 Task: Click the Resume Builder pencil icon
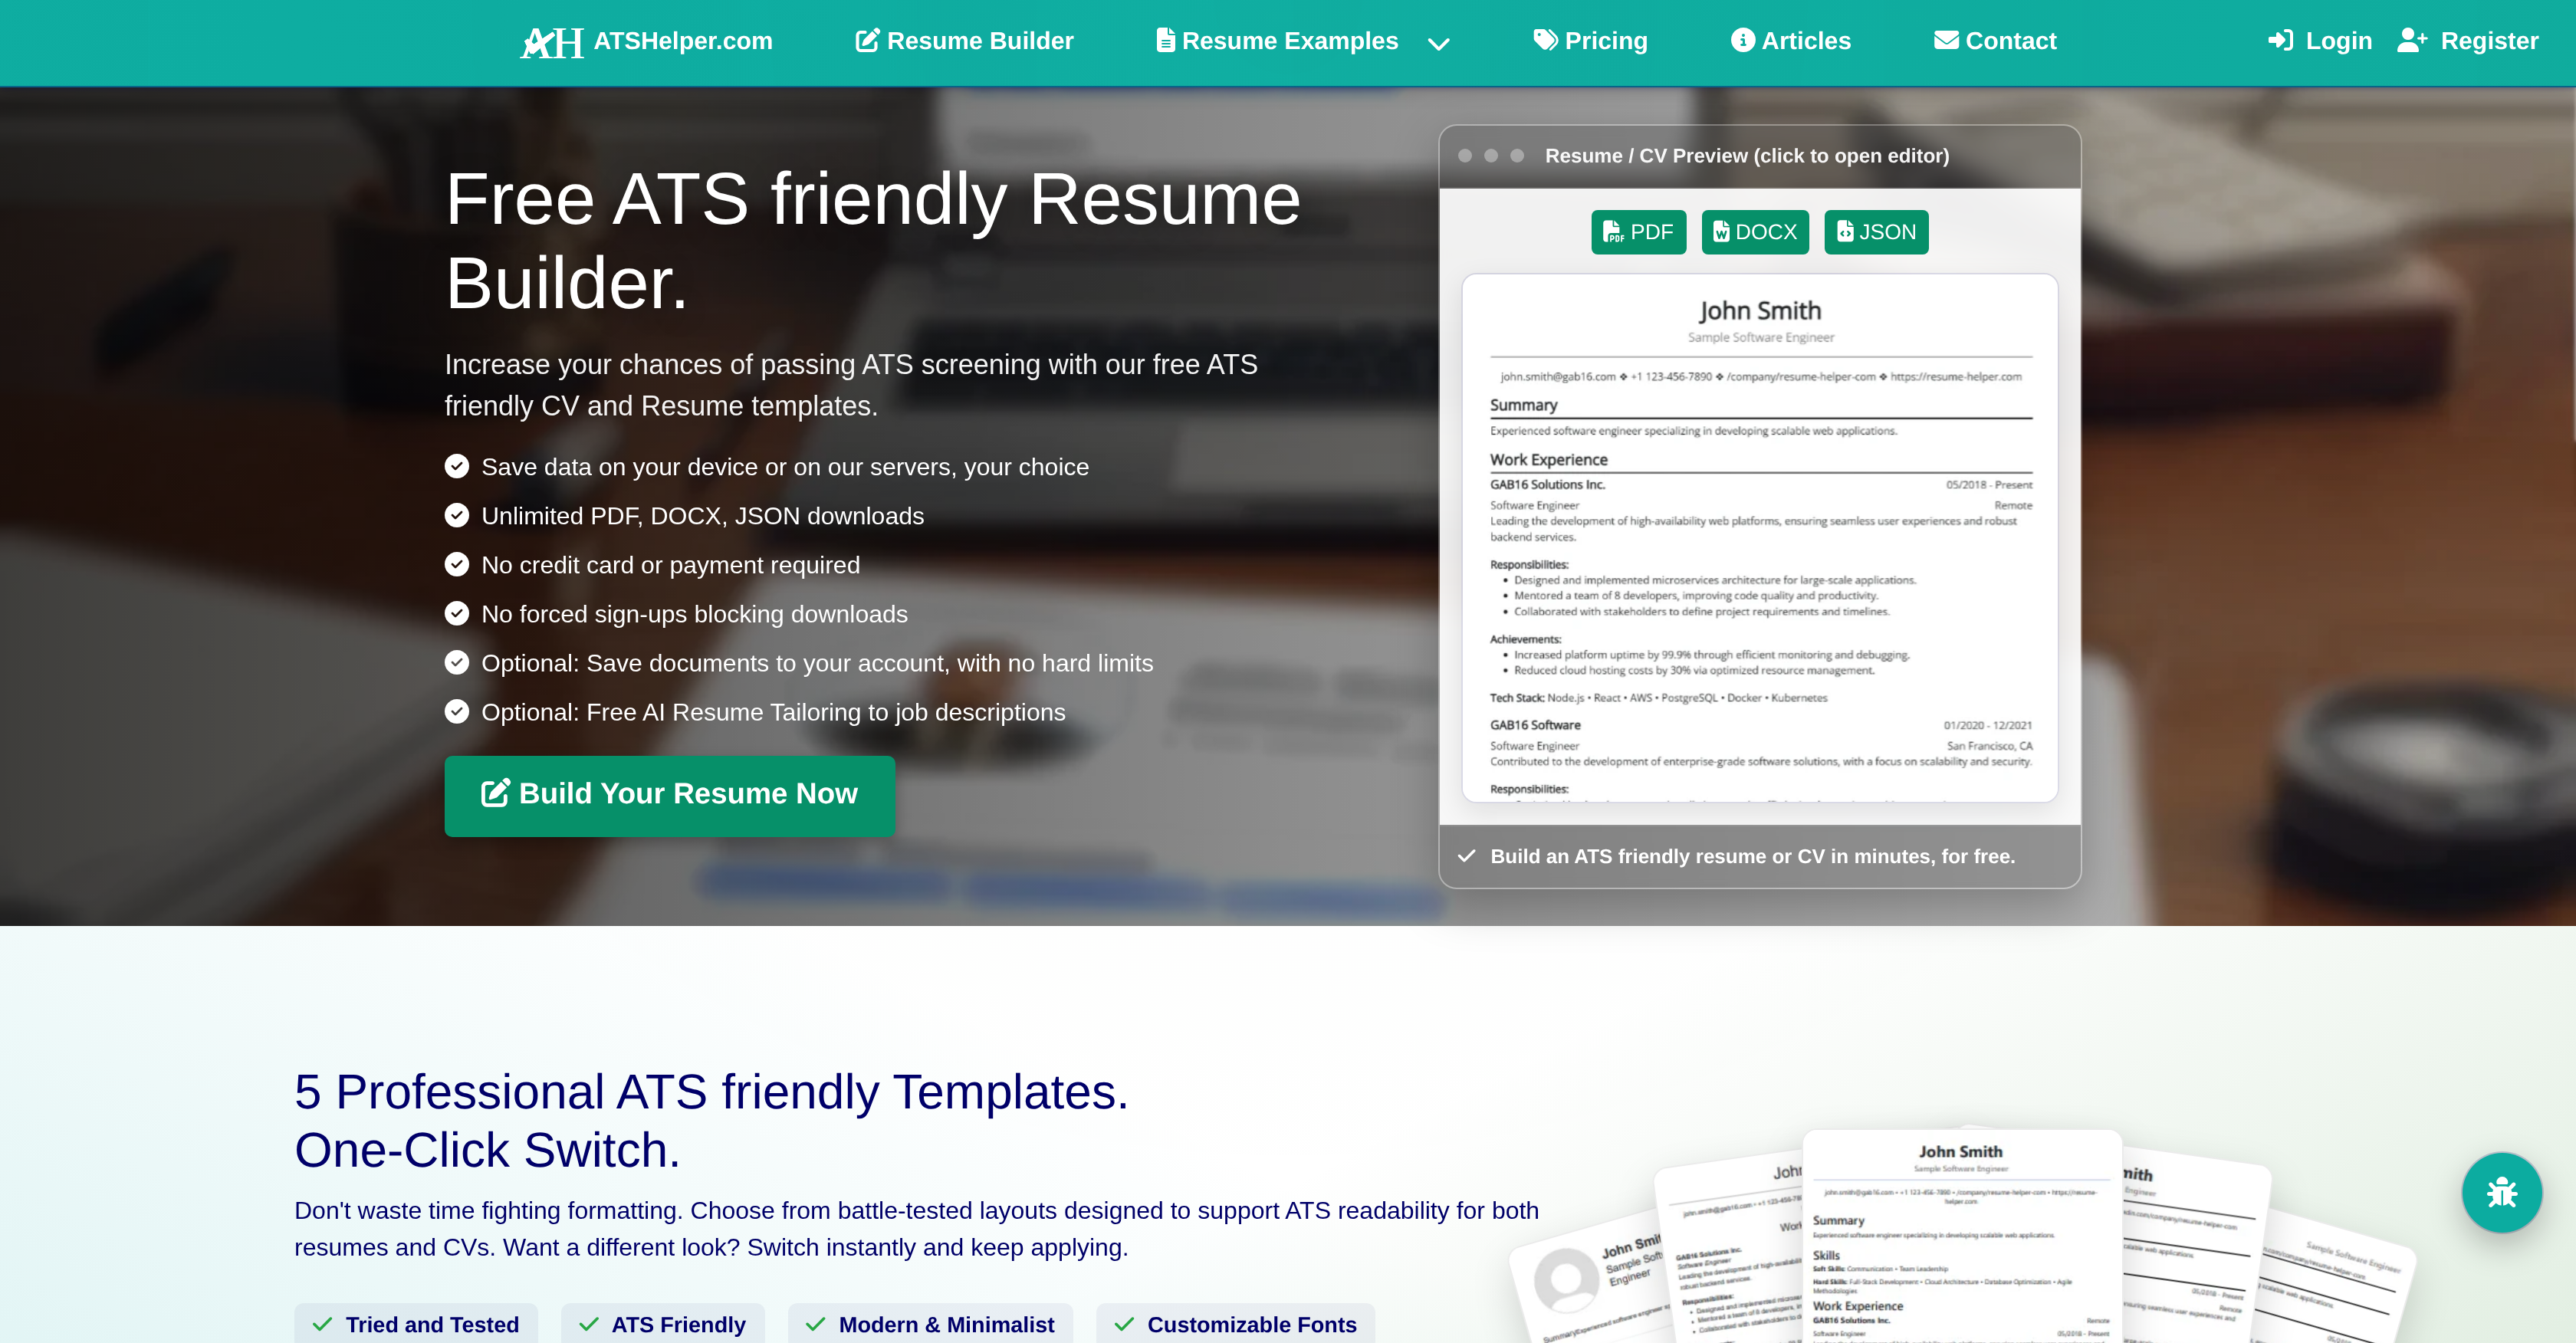(x=868, y=40)
